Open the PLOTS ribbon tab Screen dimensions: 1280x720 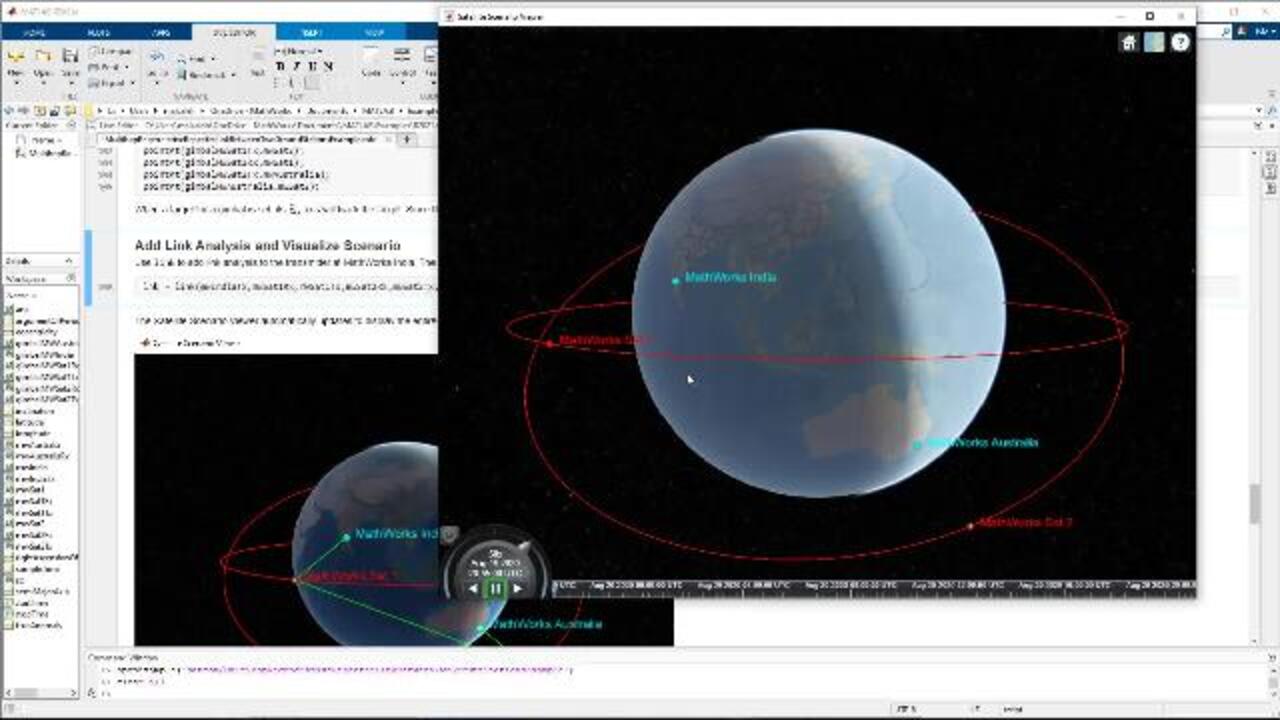coord(99,32)
